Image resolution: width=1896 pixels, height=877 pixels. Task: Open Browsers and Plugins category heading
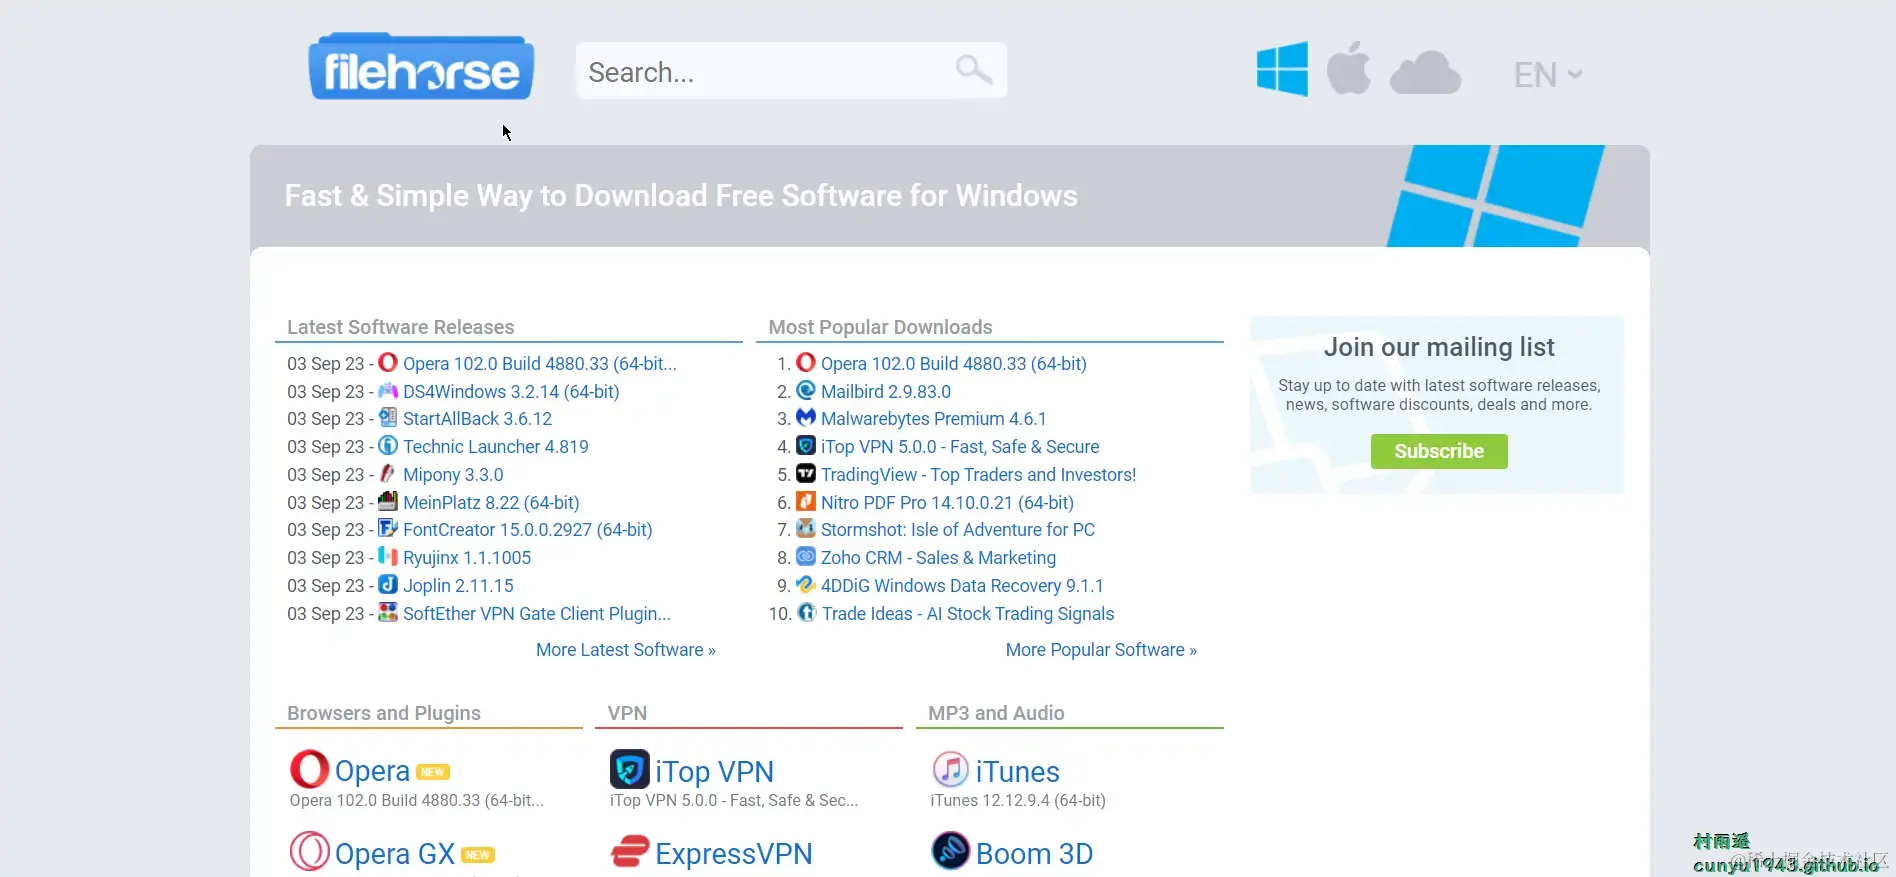[384, 713]
